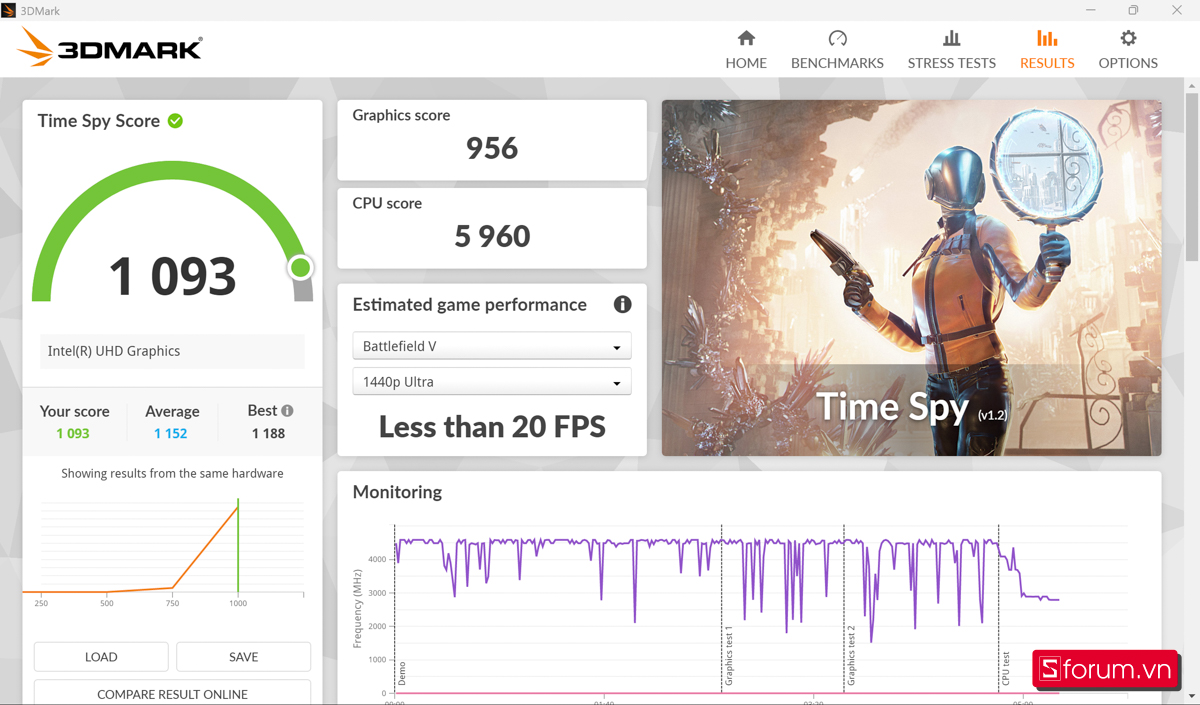Open the Battlefield V game dropdown

491,345
